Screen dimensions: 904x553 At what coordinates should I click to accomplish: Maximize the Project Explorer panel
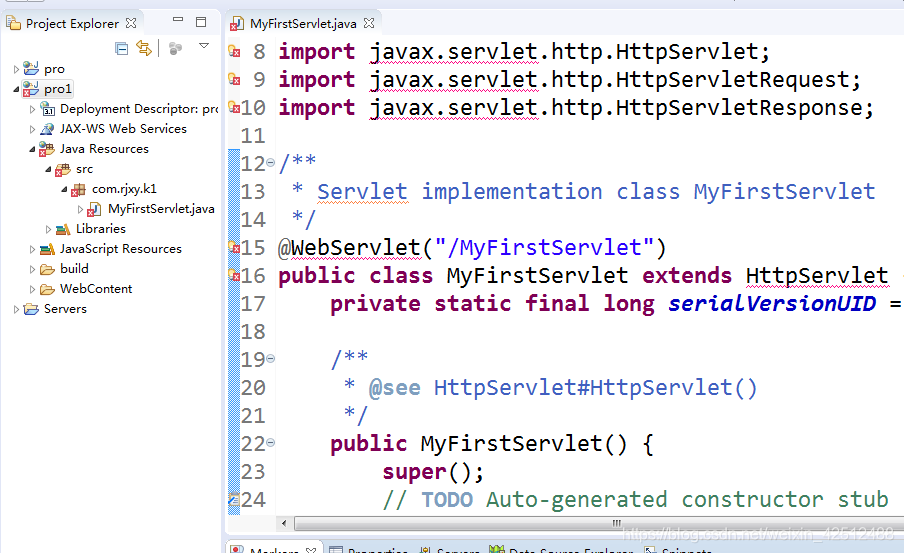tap(201, 22)
